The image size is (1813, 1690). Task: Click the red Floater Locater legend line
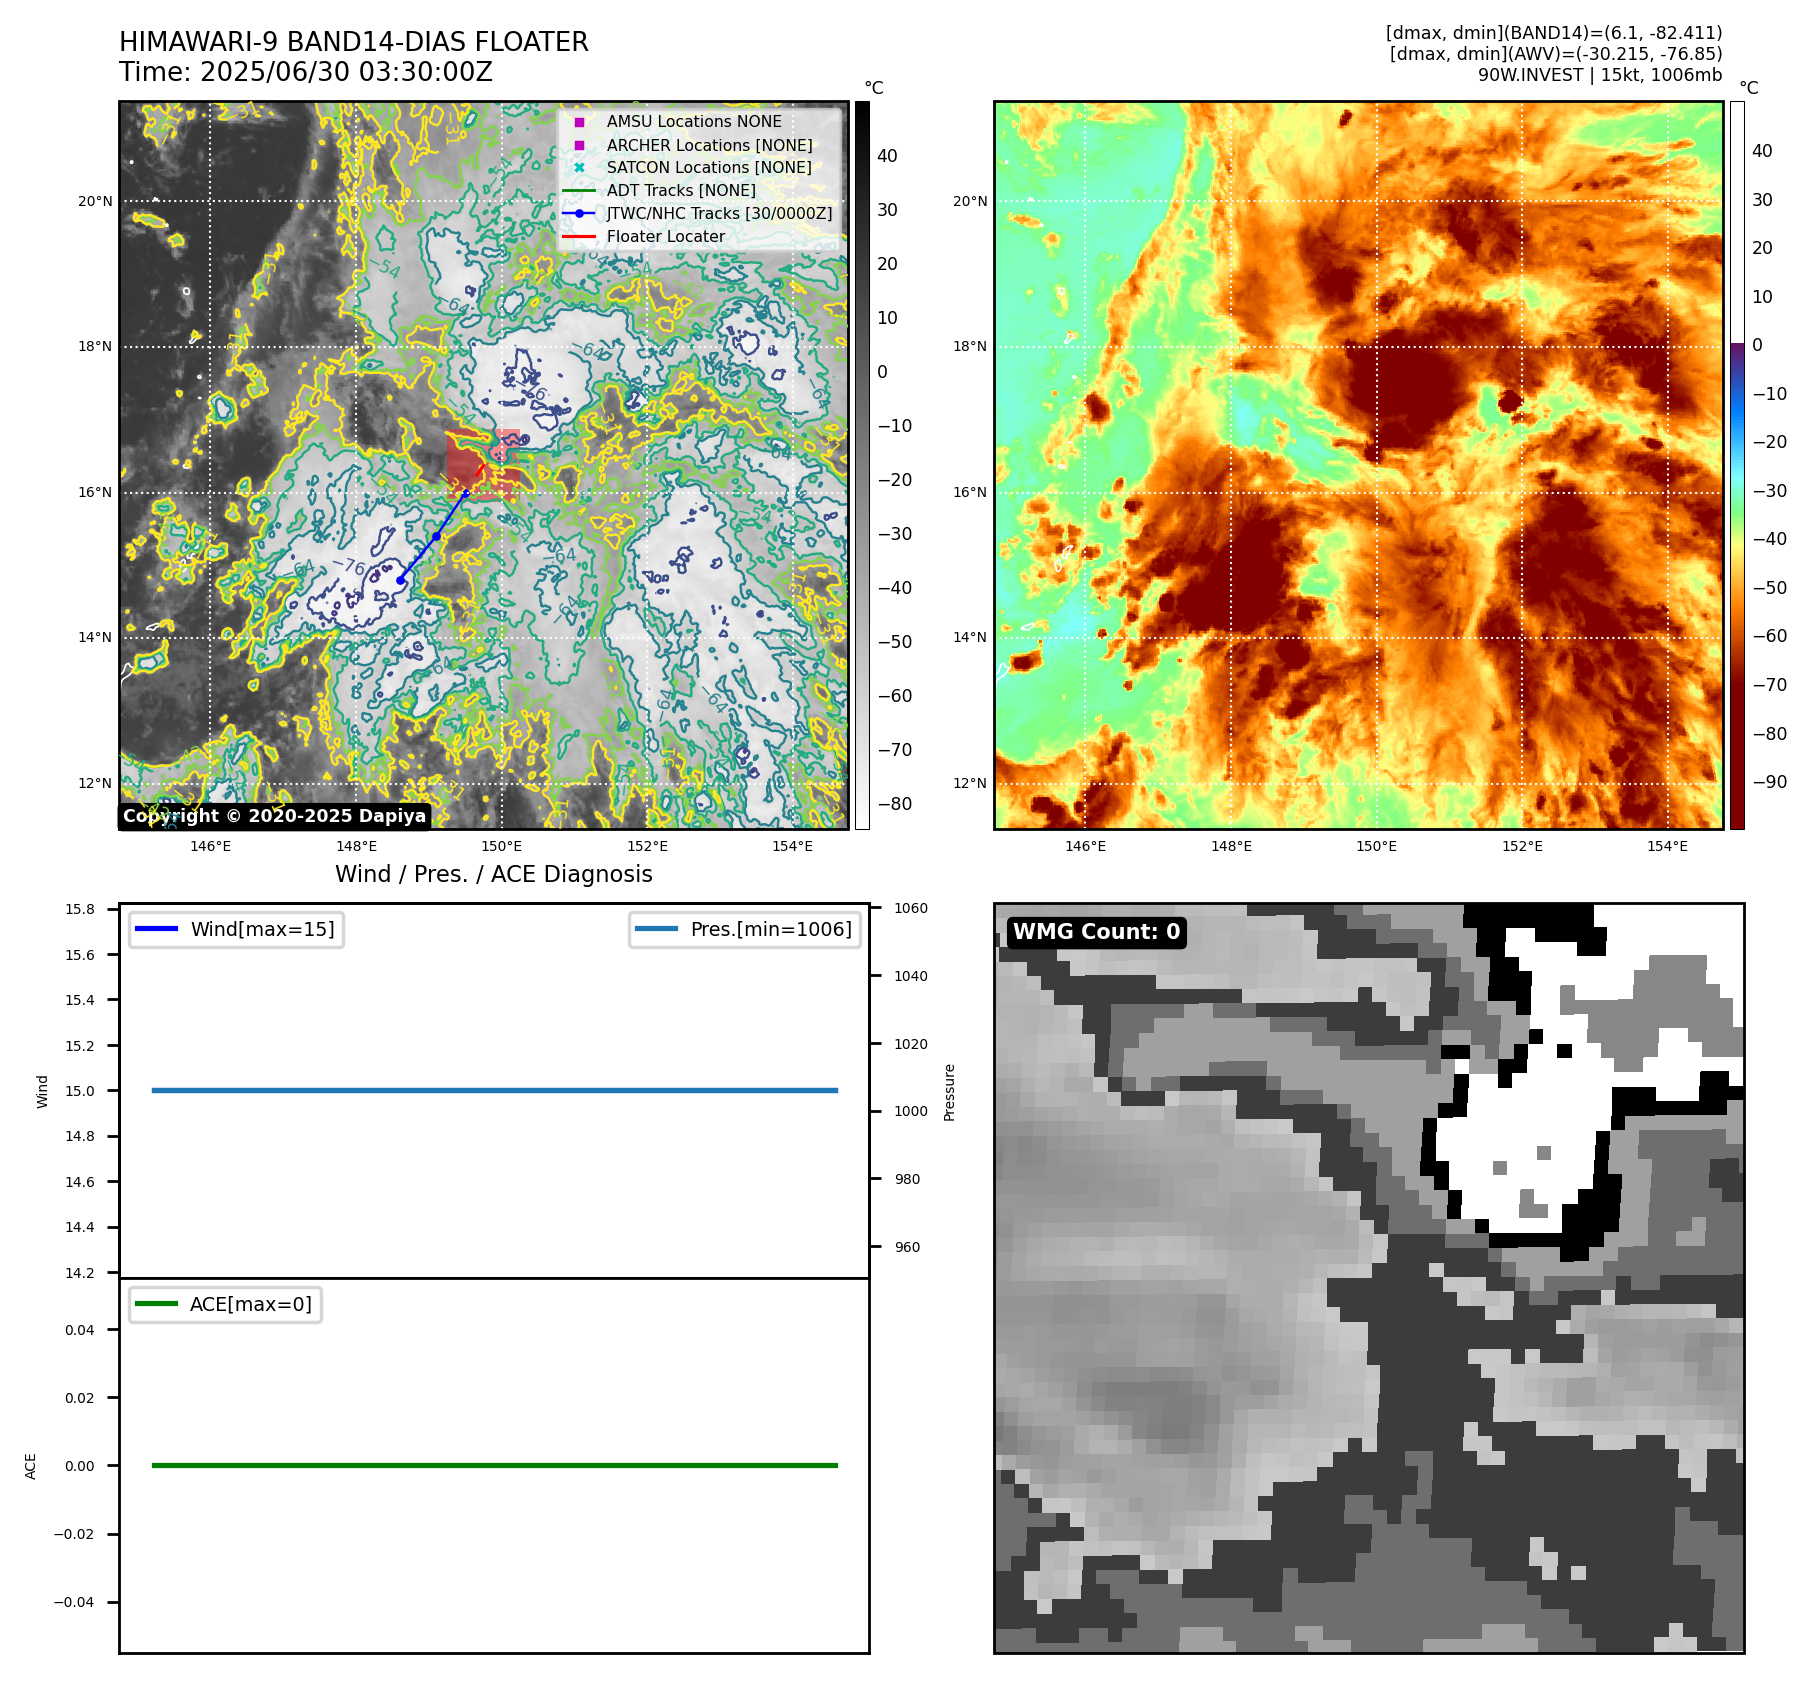579,237
